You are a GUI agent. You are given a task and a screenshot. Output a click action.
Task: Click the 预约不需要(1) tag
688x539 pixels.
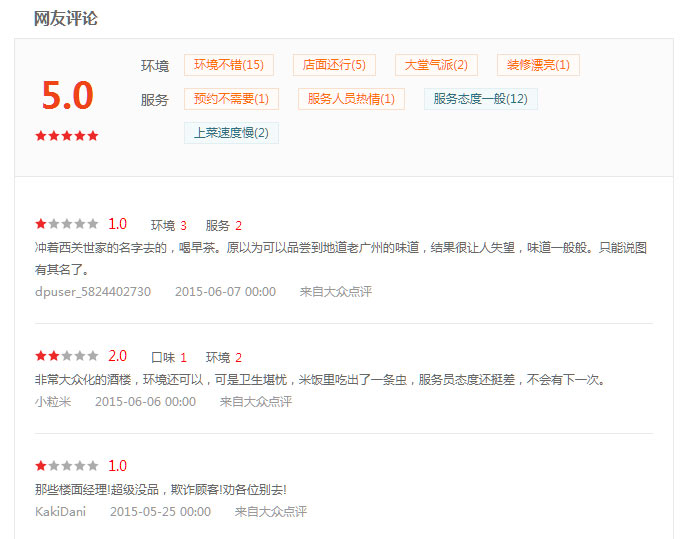click(231, 99)
